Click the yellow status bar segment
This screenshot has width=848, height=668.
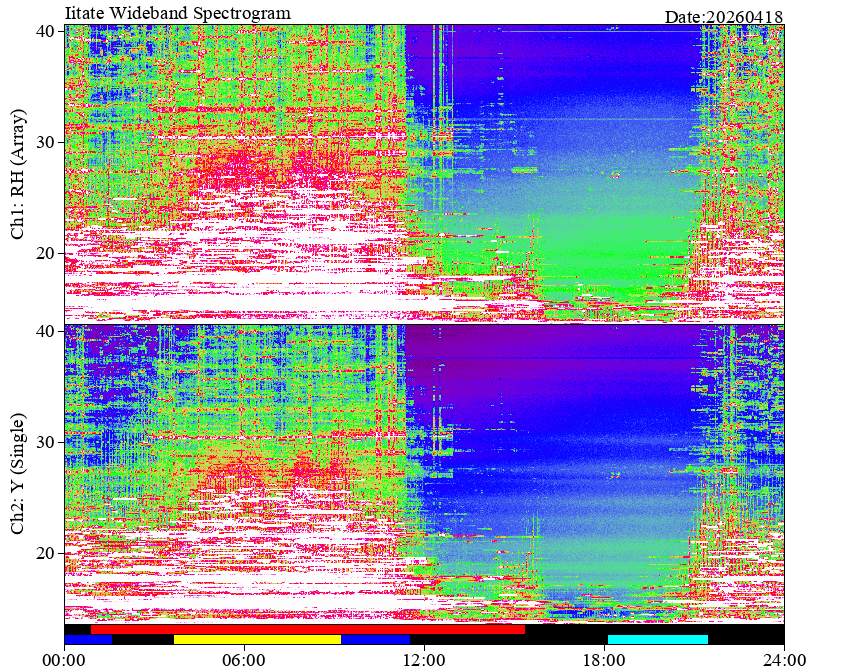[x=257, y=639]
